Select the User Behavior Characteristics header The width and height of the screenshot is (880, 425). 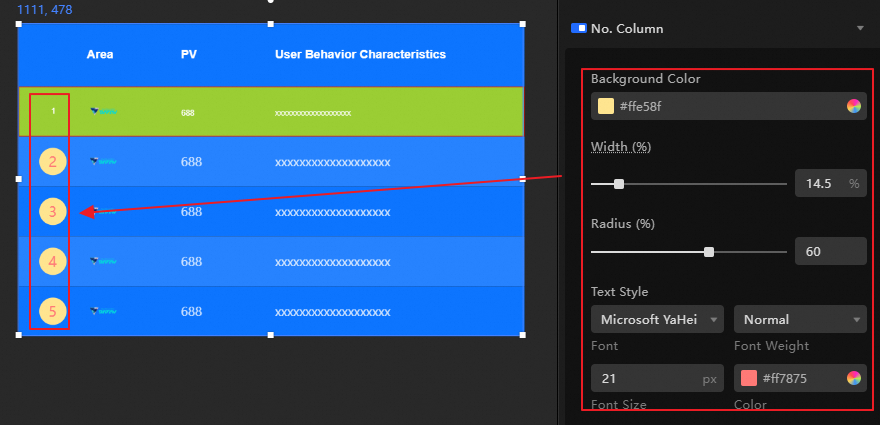(x=360, y=54)
